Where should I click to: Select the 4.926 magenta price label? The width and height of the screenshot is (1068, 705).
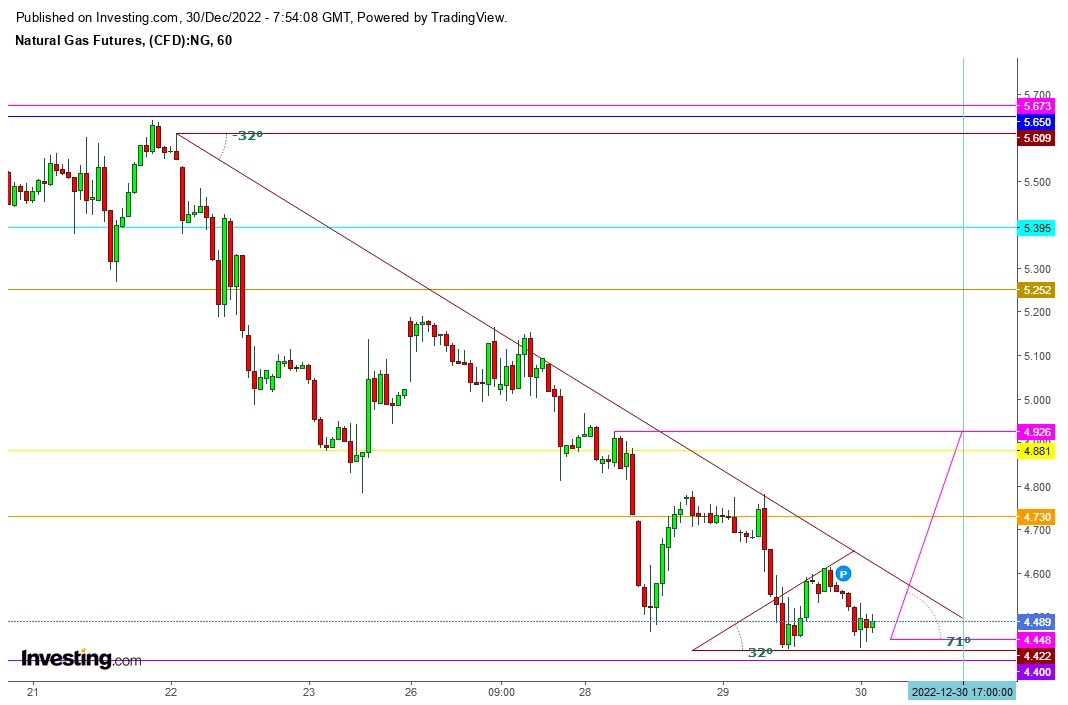point(1036,432)
